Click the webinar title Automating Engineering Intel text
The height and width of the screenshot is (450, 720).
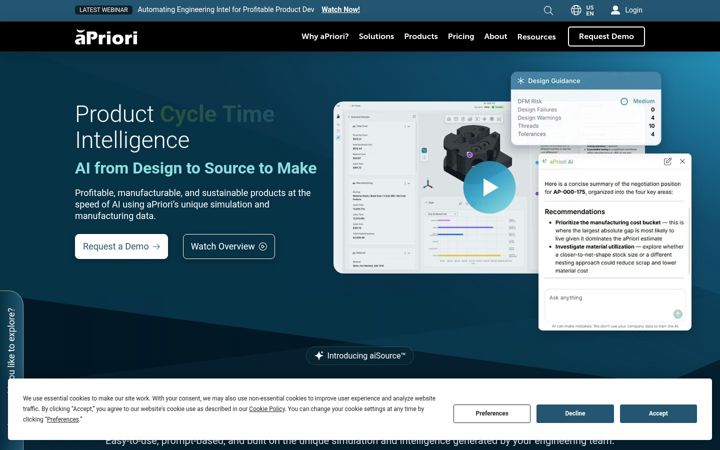226,10
